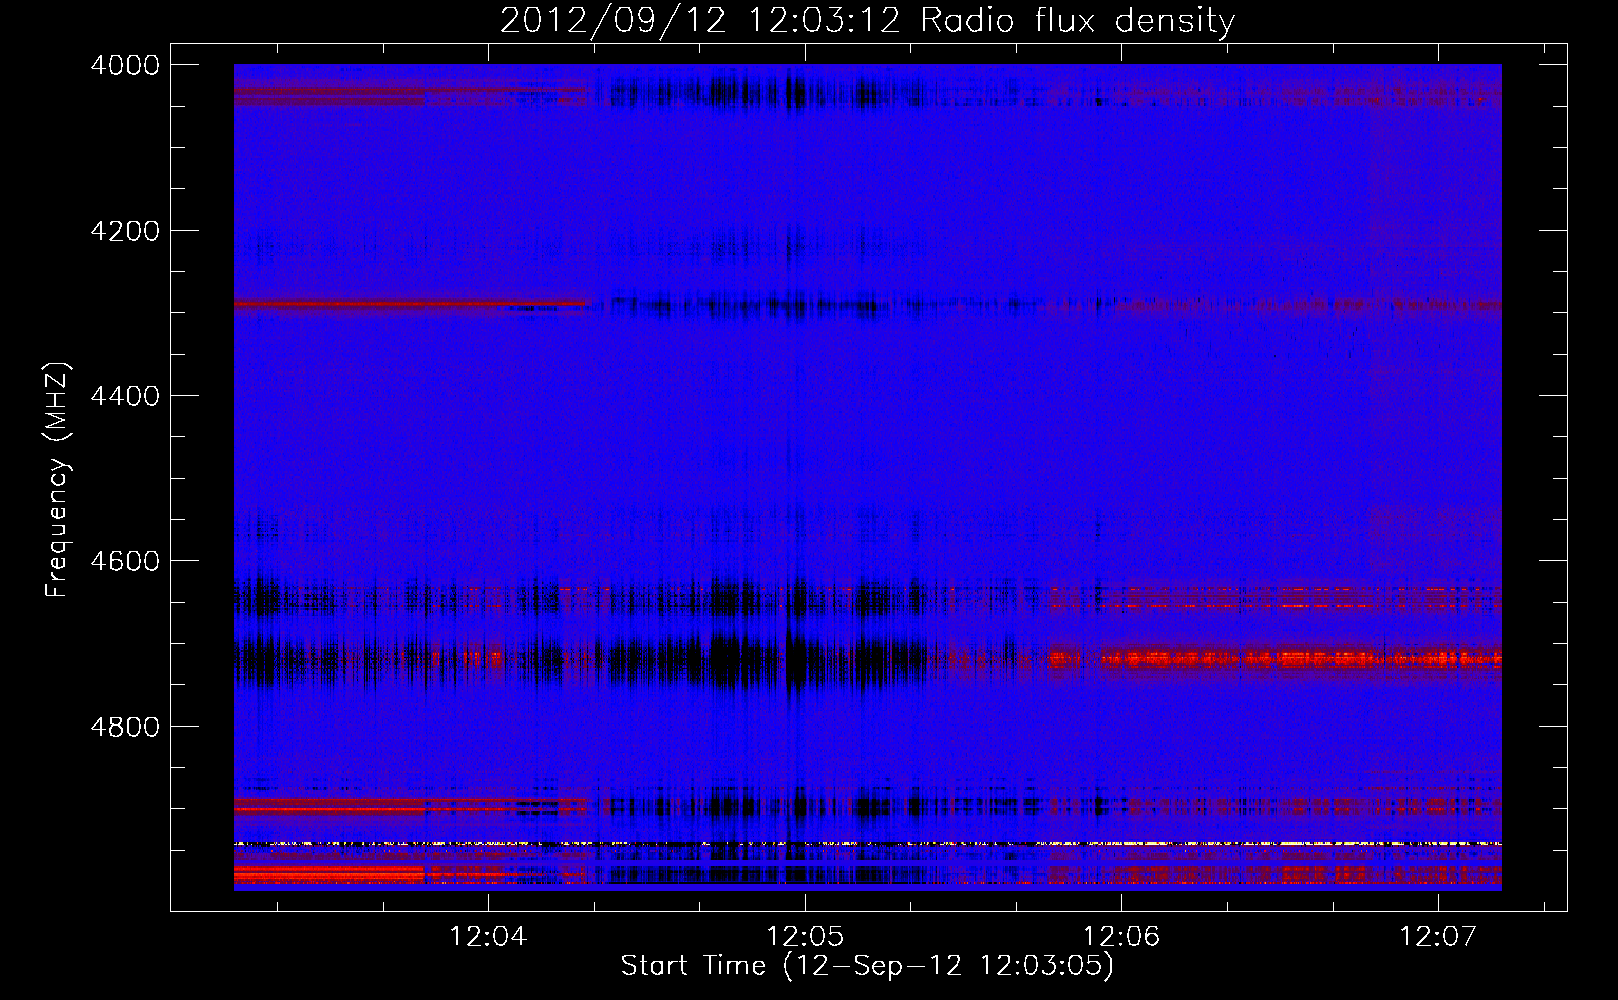Click the 12:06 time tick label

[1122, 937]
